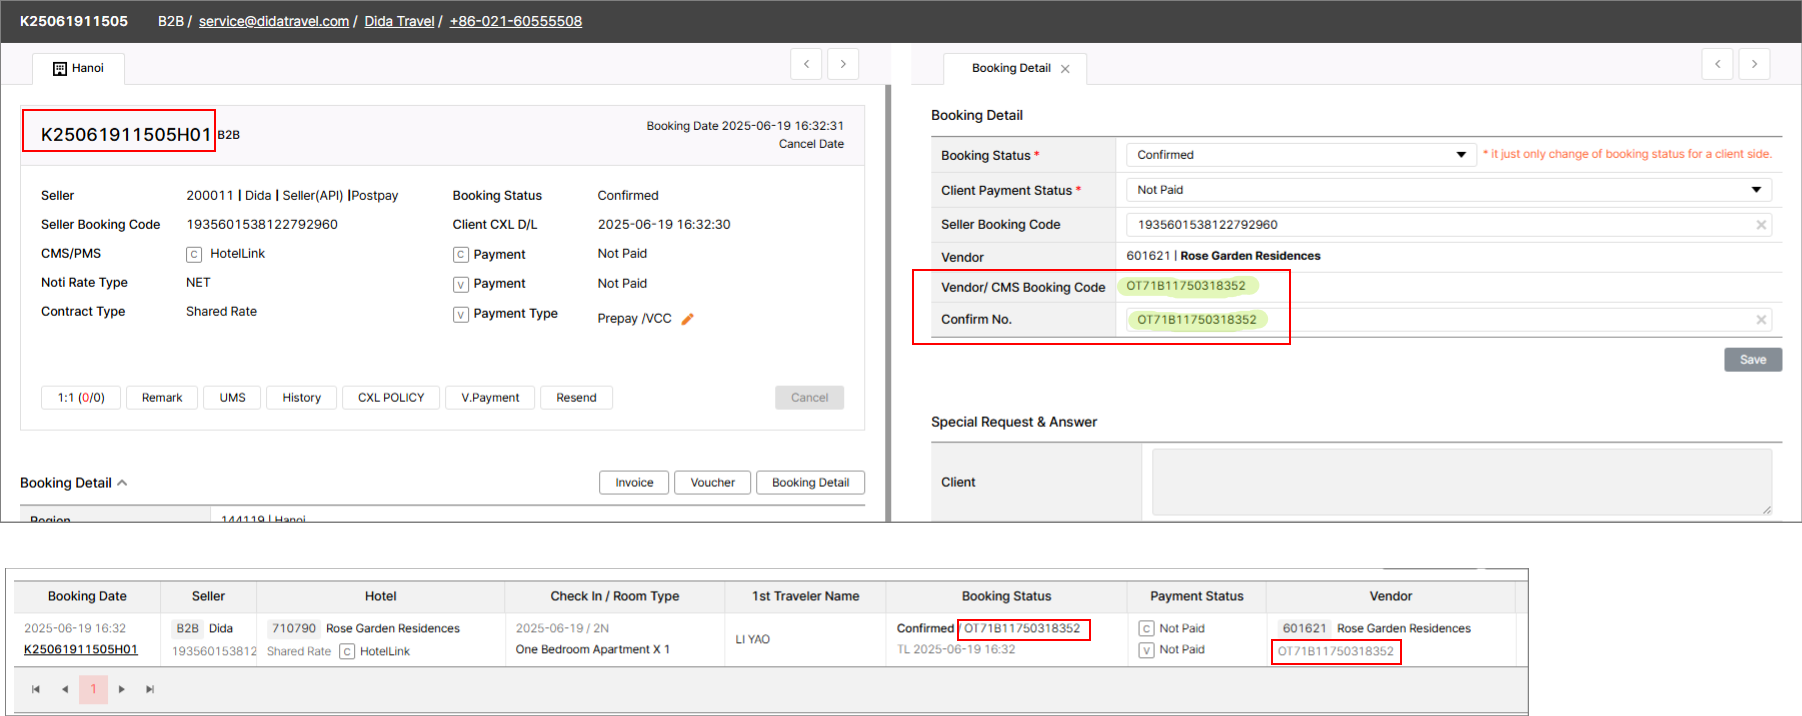This screenshot has height=716, width=1802.
Task: Go to previous page in pagination bar
Action: [x=65, y=689]
